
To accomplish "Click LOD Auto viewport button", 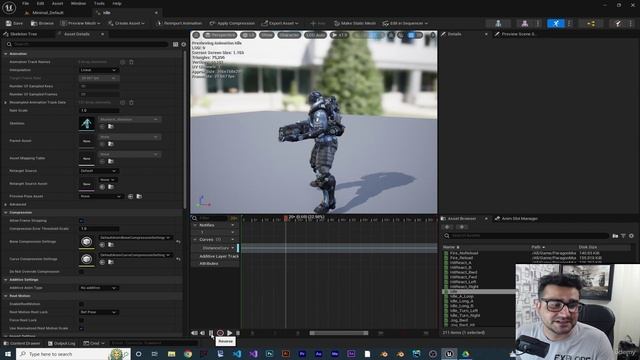I will click(x=316, y=35).
